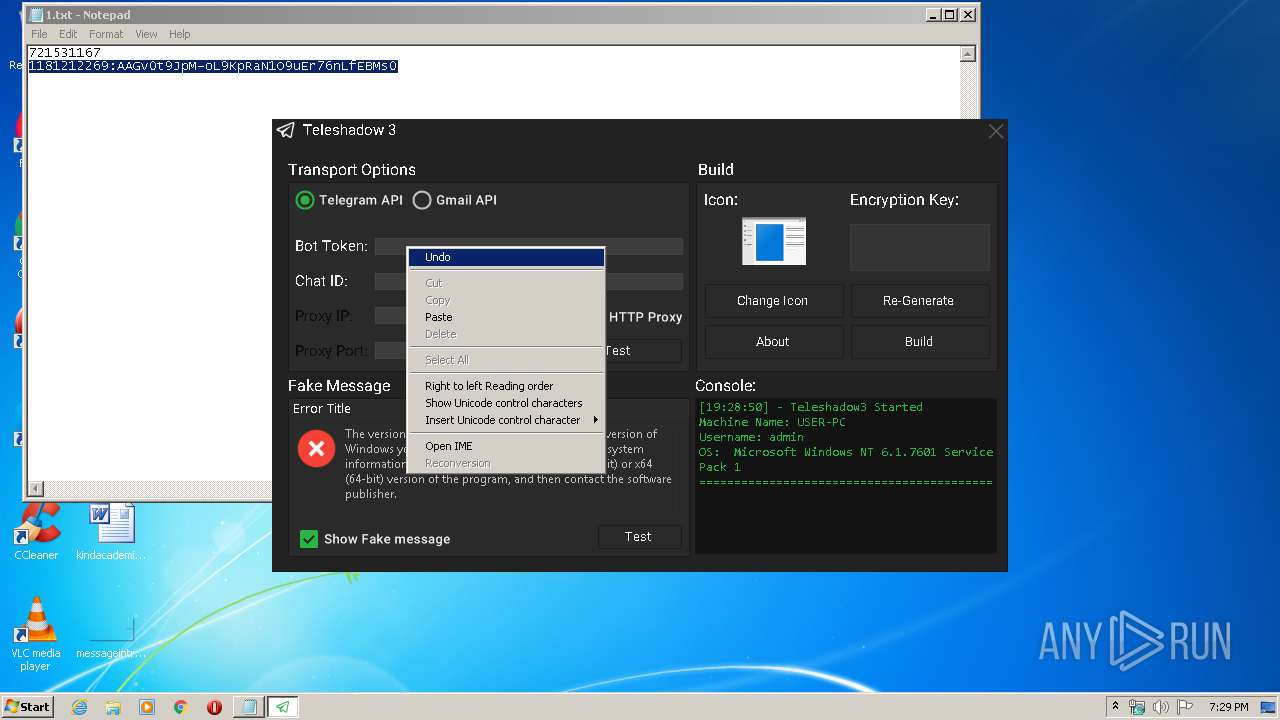Toggle the Show Fake message checkbox
The width and height of the screenshot is (1280, 720).
pyautogui.click(x=309, y=539)
